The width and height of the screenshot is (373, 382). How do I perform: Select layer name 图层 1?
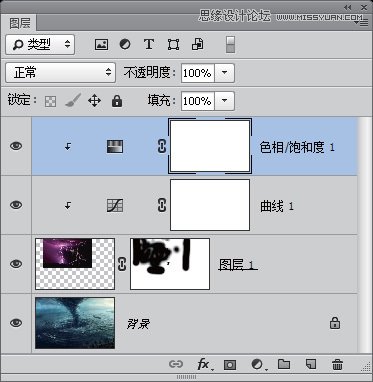click(x=238, y=265)
